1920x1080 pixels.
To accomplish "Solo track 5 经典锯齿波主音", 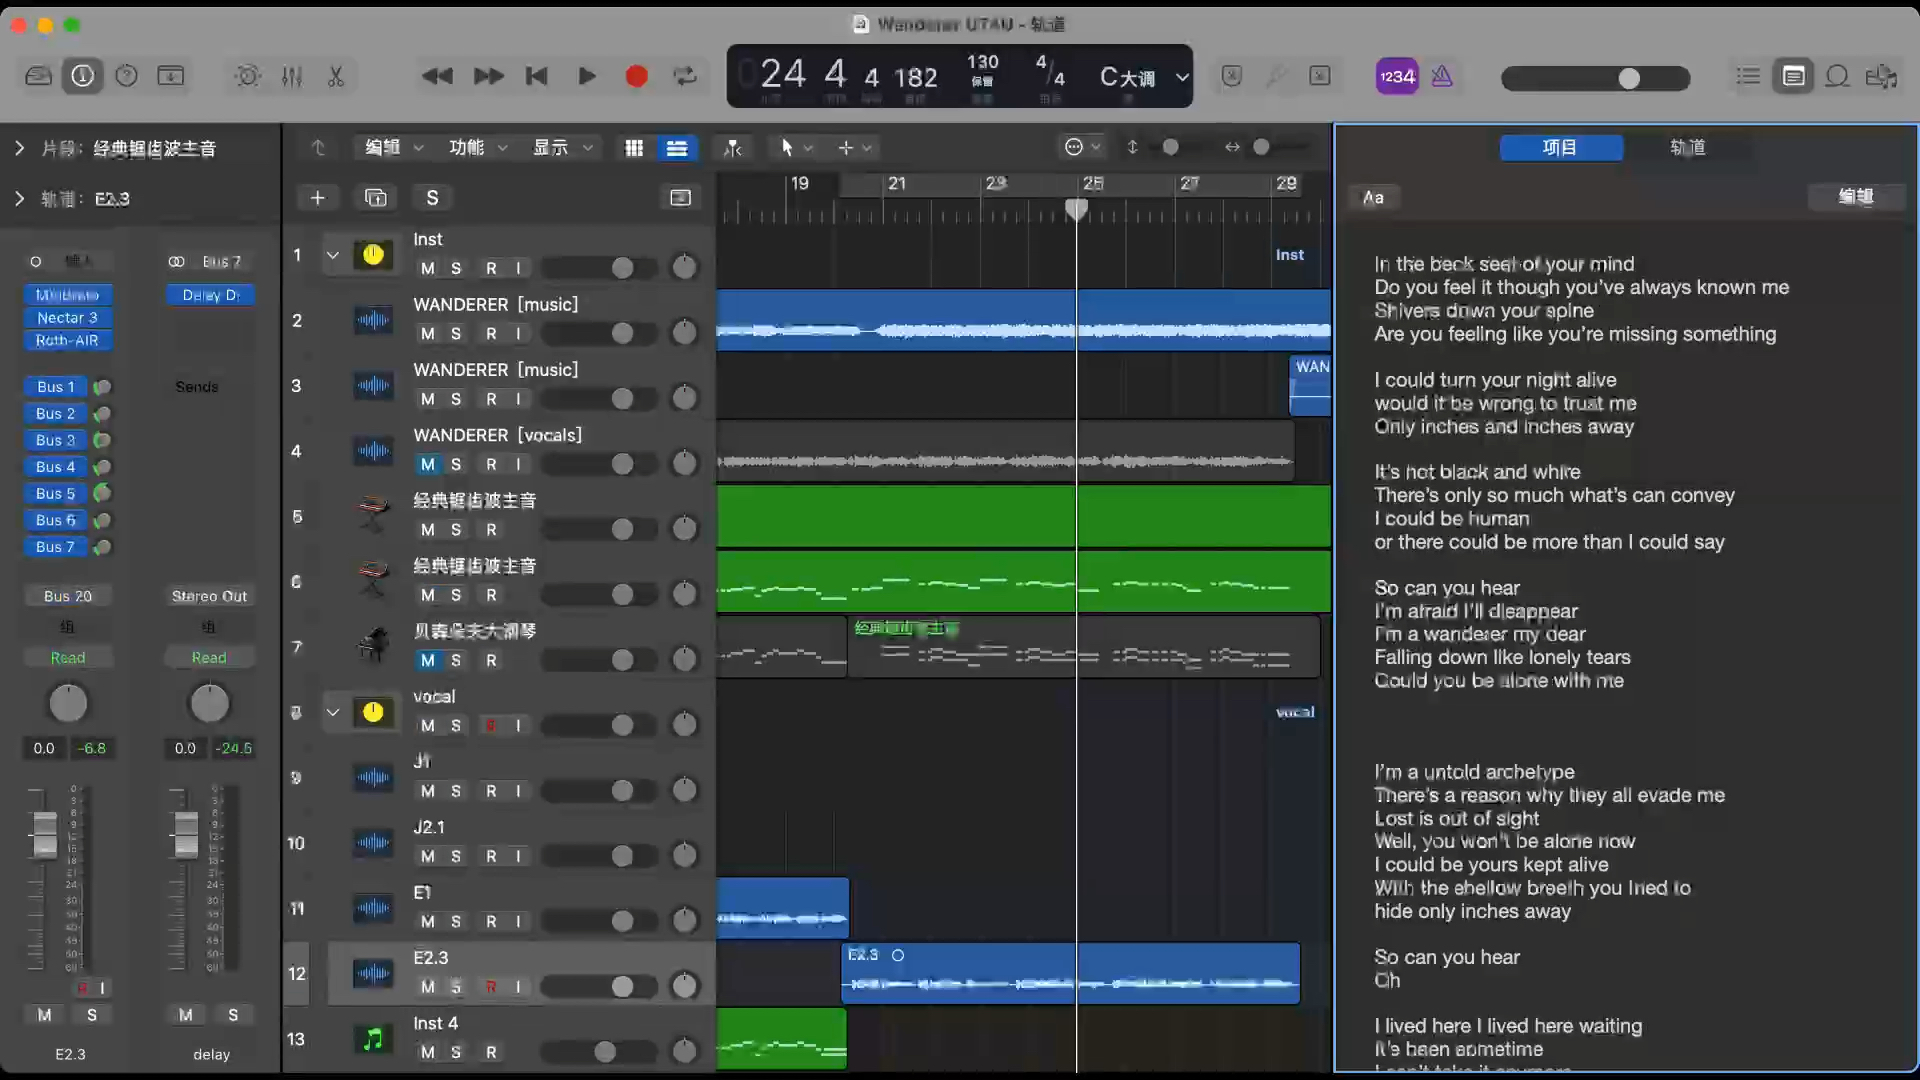I will [456, 529].
